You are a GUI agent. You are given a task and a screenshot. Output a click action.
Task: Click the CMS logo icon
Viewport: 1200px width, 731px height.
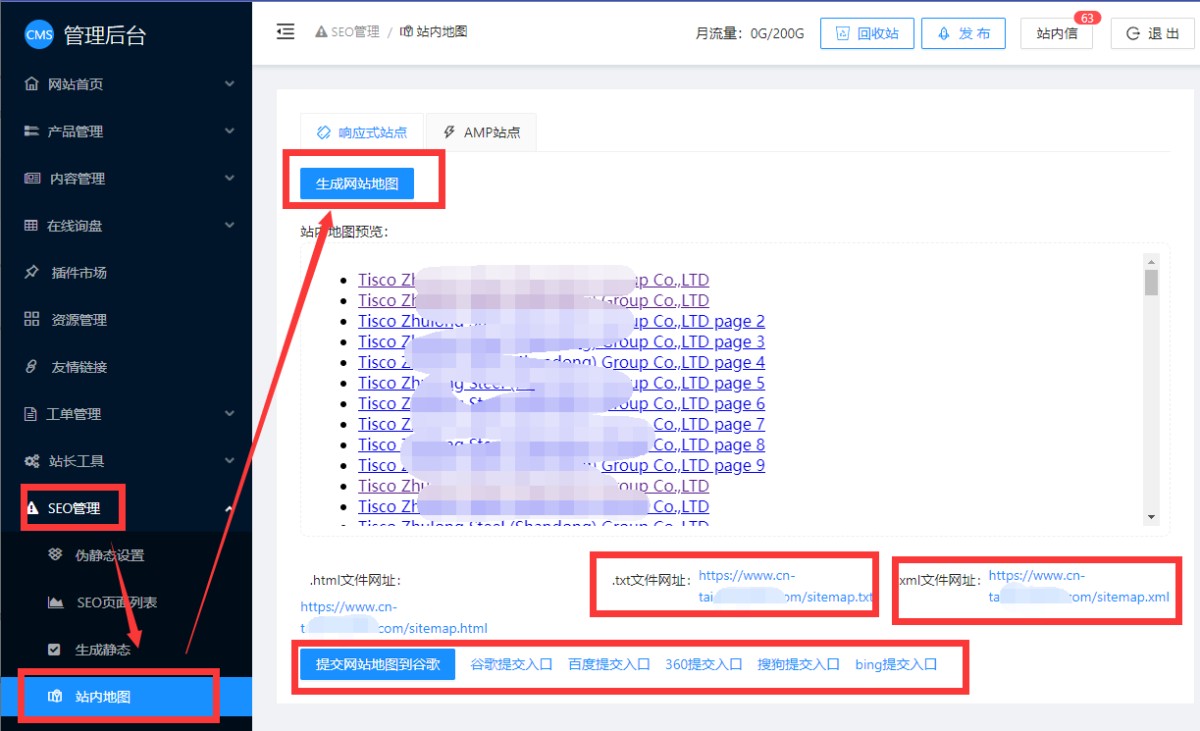coord(39,35)
